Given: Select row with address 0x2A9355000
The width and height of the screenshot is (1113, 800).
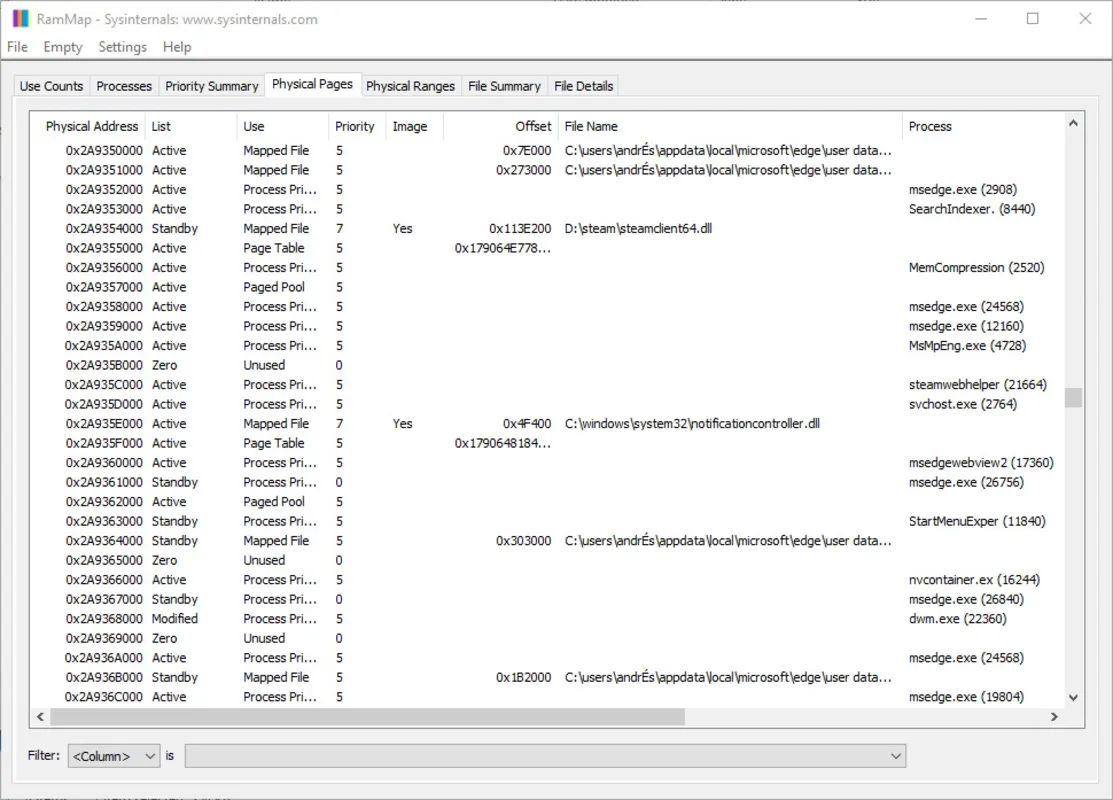Looking at the screenshot, I should pos(547,248).
